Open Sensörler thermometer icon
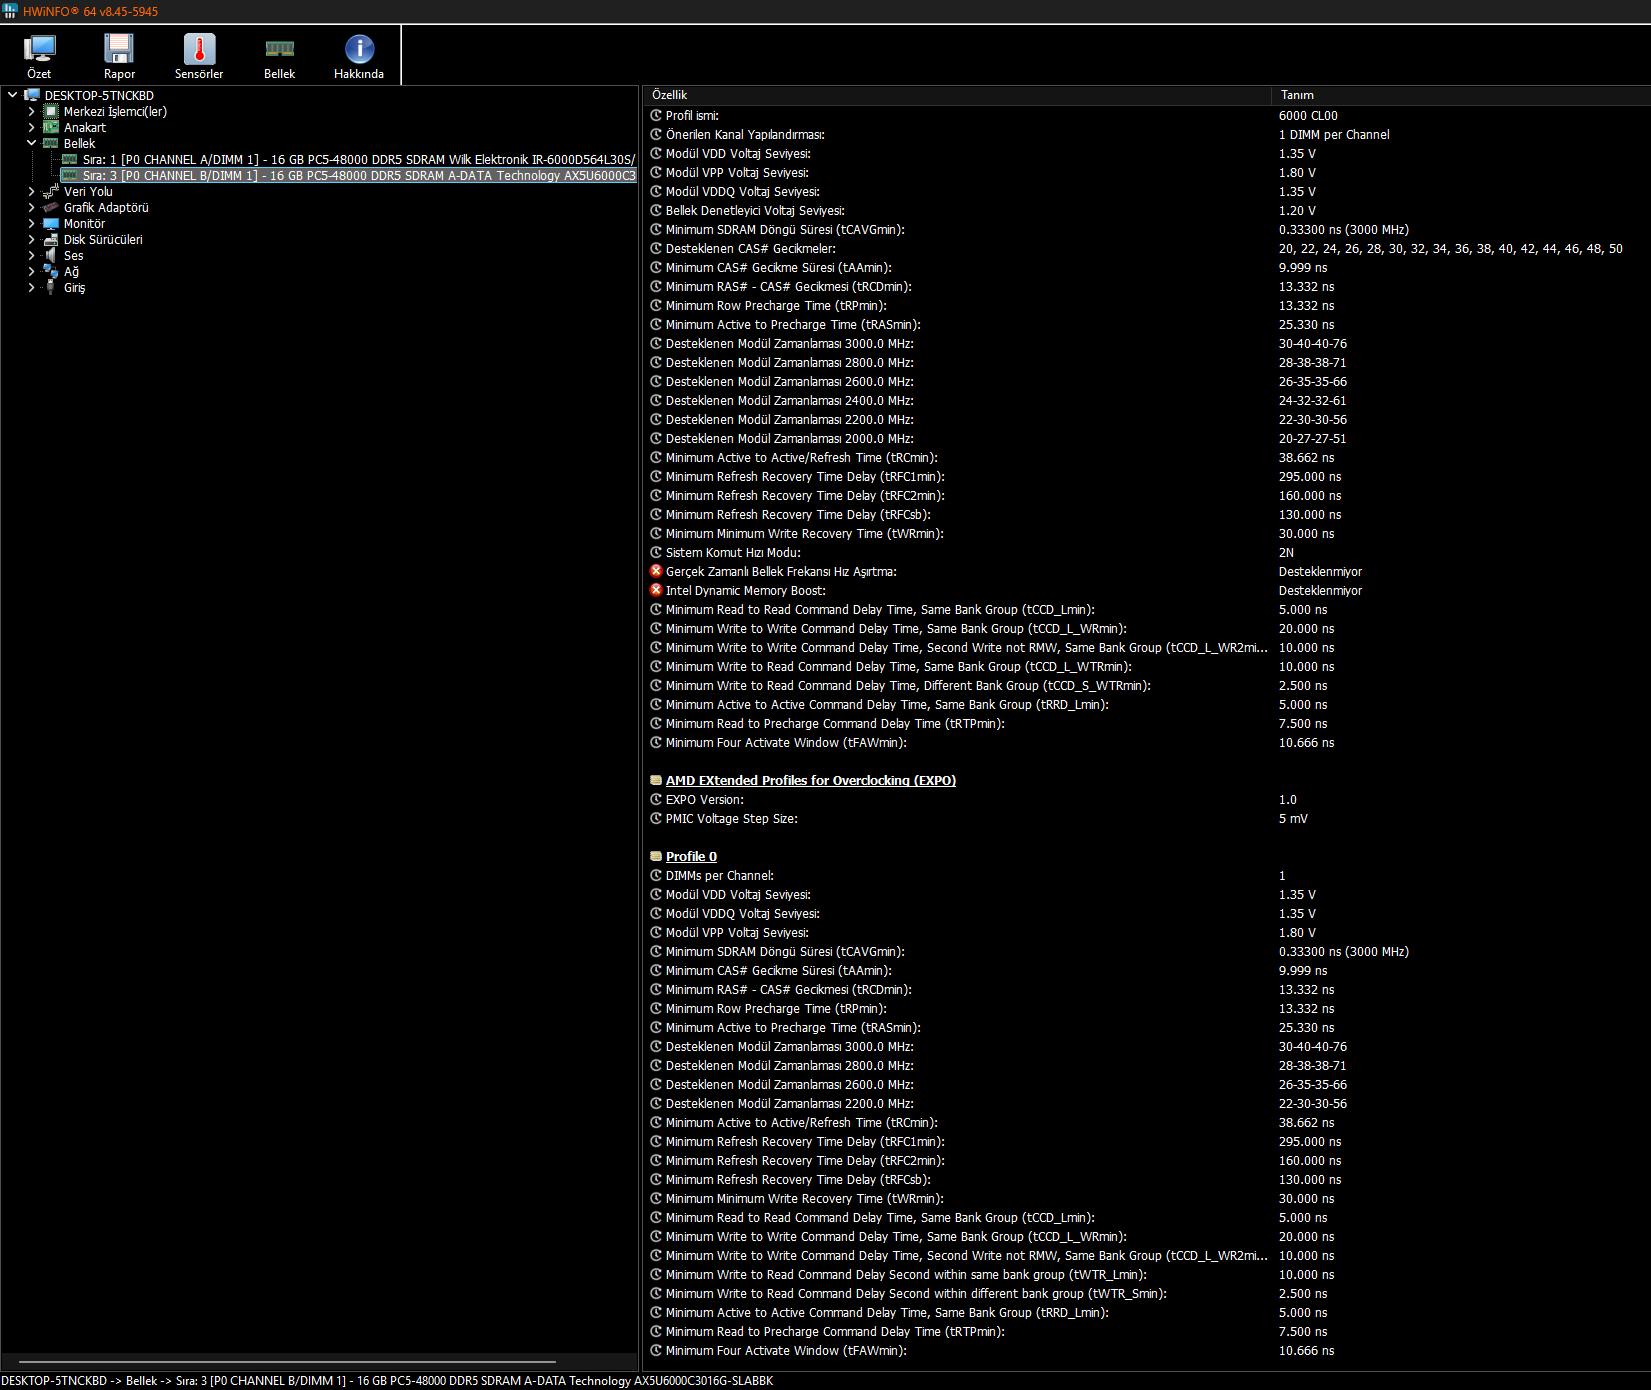 click(199, 50)
